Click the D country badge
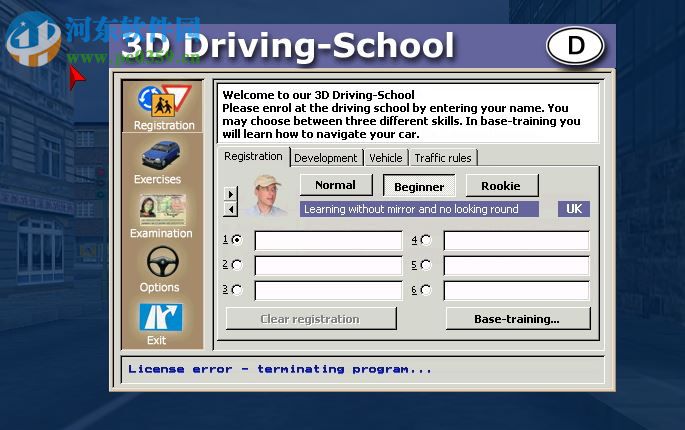The height and width of the screenshot is (430, 685). click(575, 45)
